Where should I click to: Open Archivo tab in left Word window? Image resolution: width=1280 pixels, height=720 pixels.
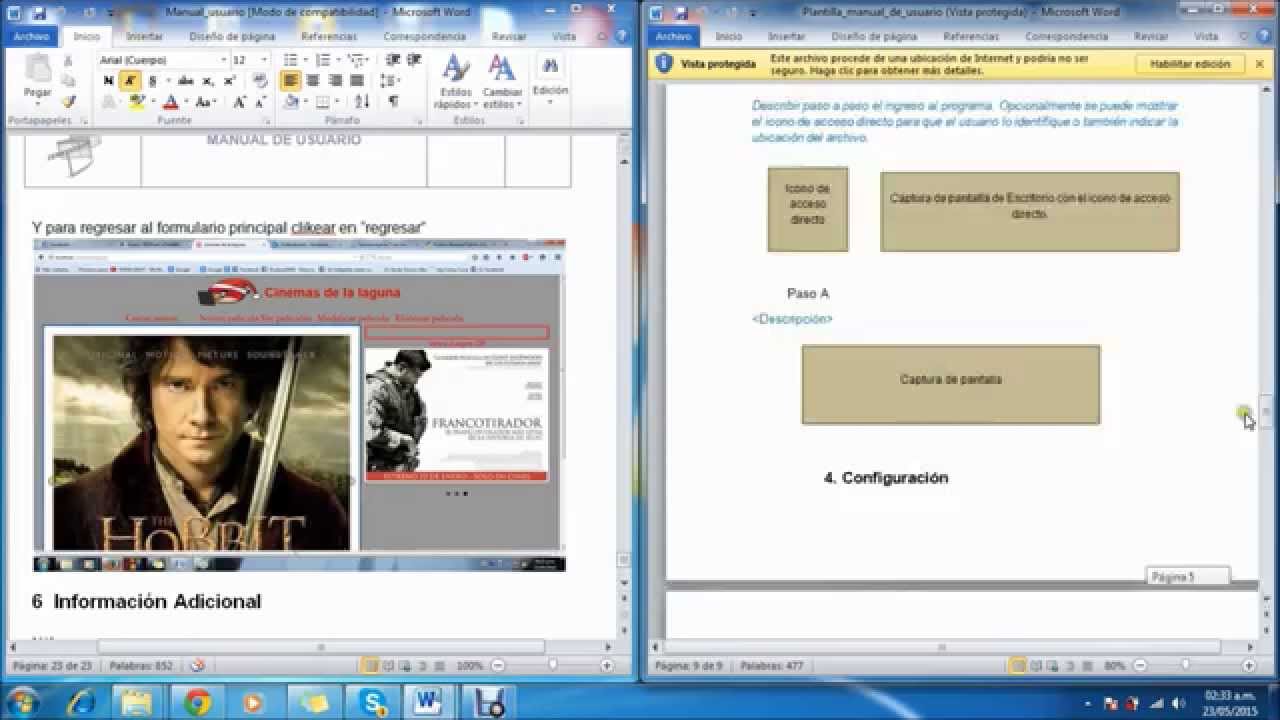[x=31, y=36]
